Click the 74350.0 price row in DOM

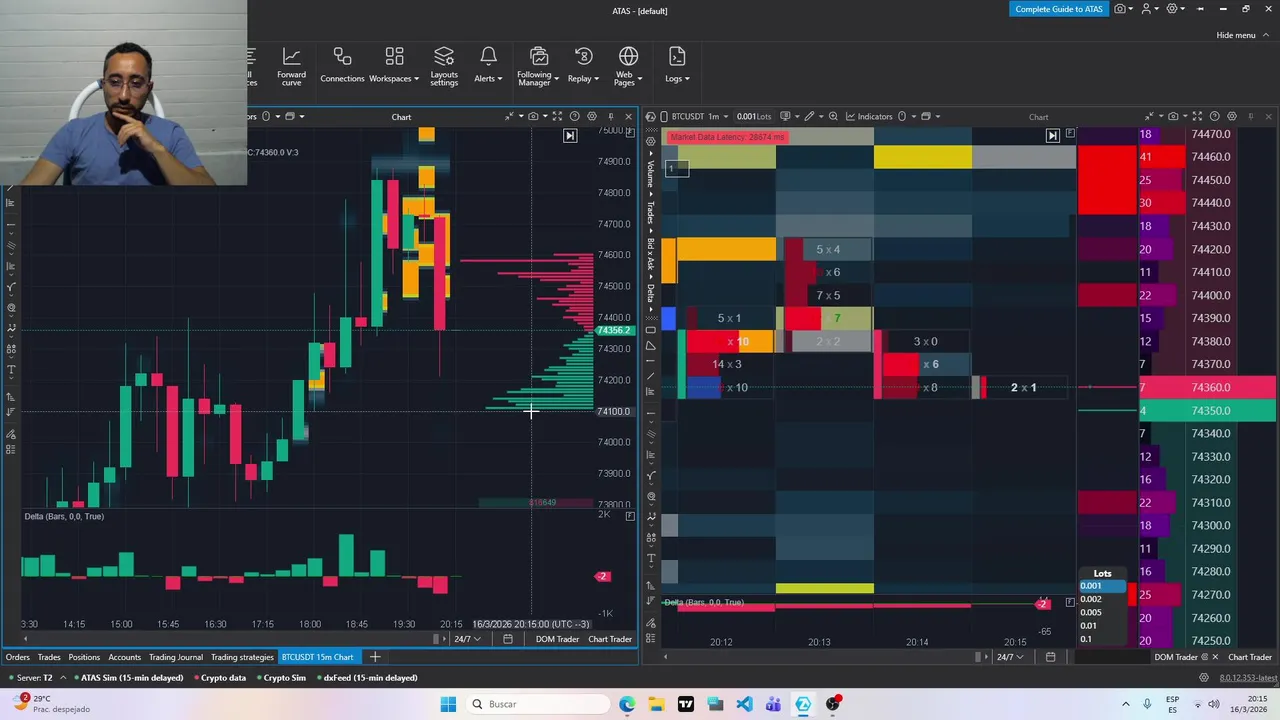point(1207,410)
